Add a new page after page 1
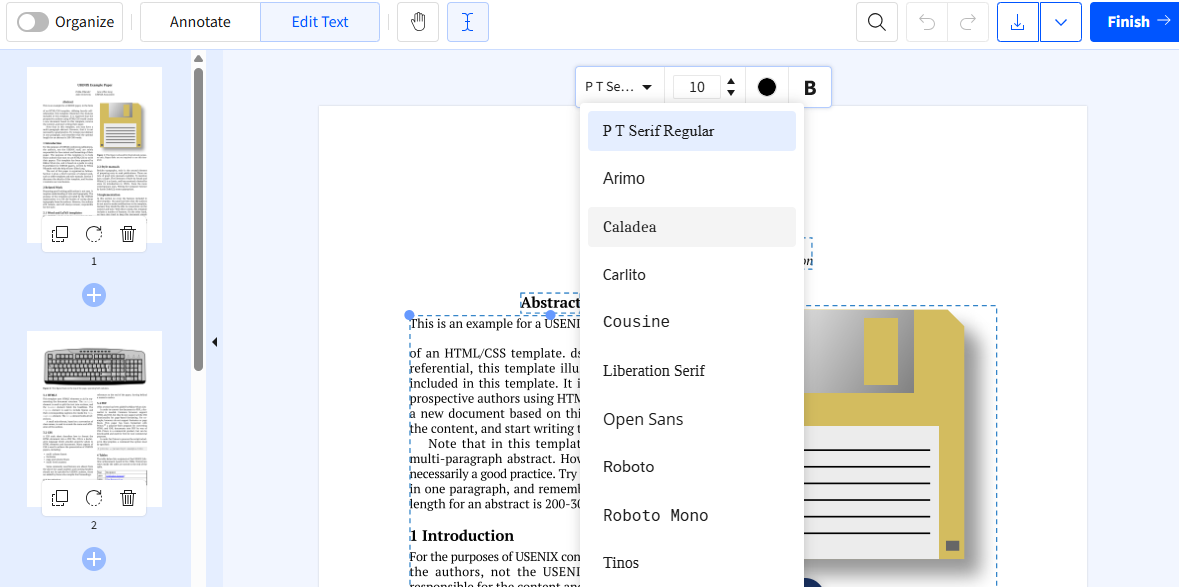1179x587 pixels. click(x=93, y=295)
